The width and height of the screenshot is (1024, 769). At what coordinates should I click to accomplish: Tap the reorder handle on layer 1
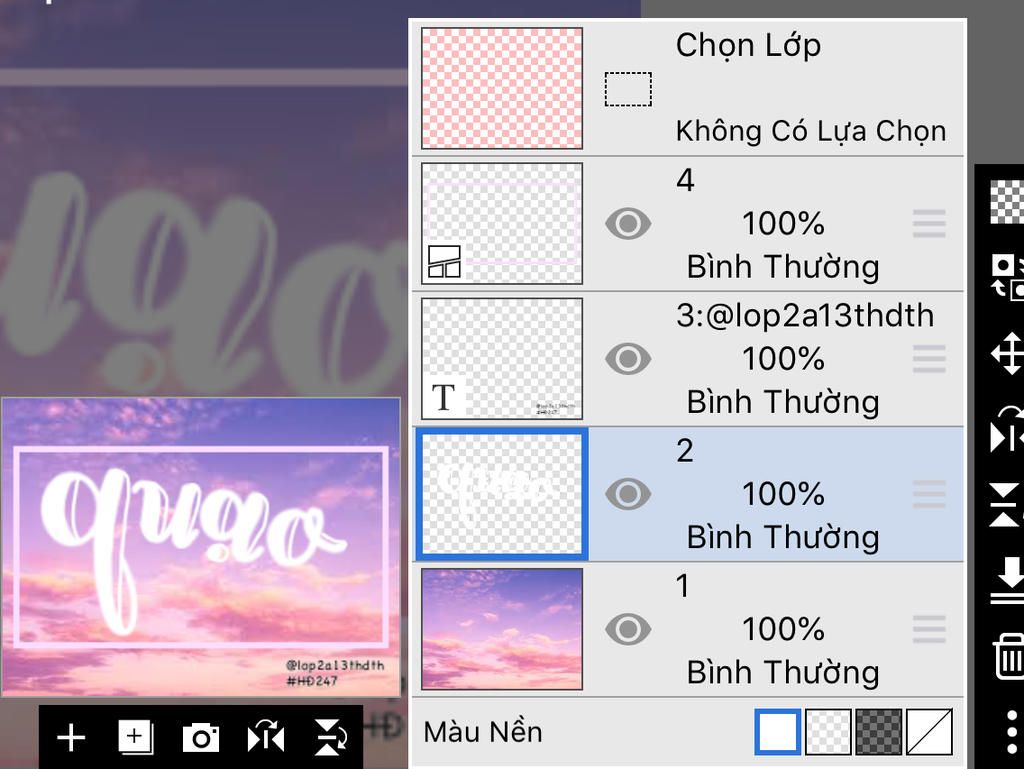point(929,629)
